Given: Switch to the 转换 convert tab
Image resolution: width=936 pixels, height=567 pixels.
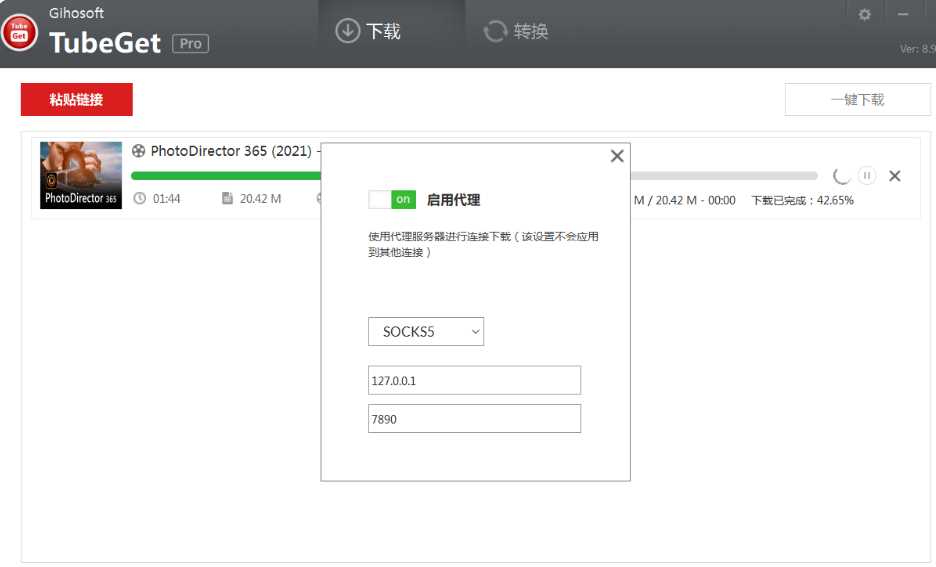Looking at the screenshot, I should coord(516,31).
